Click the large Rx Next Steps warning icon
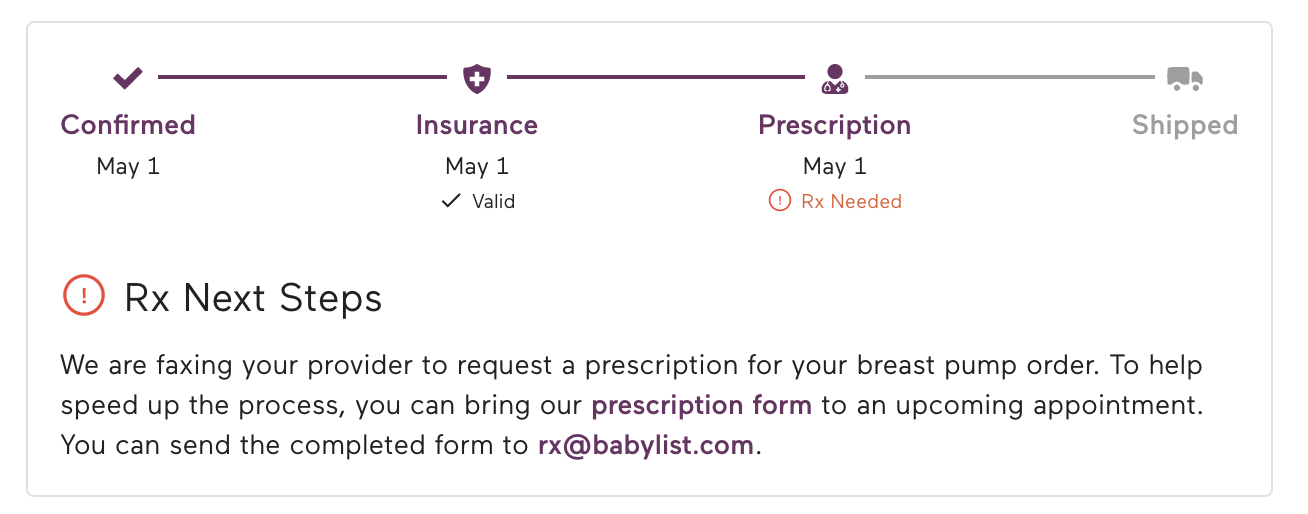1308x514 pixels. 83,295
